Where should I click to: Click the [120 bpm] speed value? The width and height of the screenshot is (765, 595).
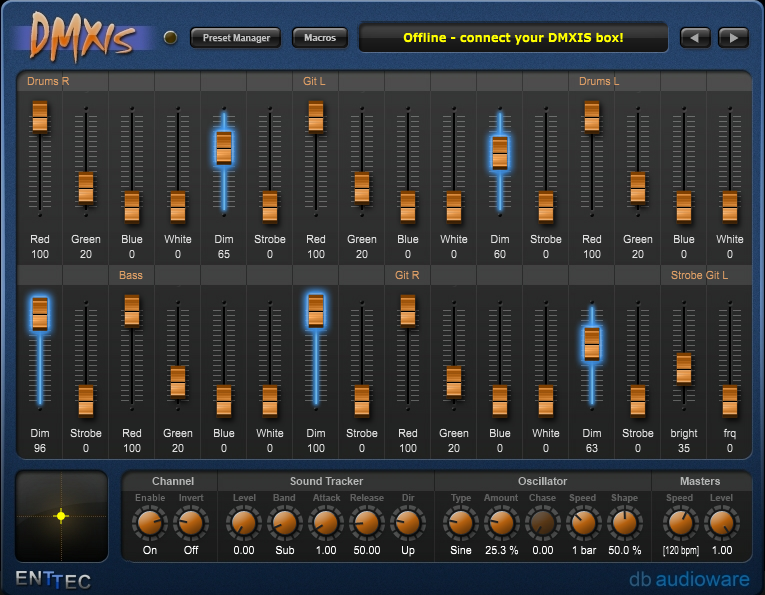681,551
